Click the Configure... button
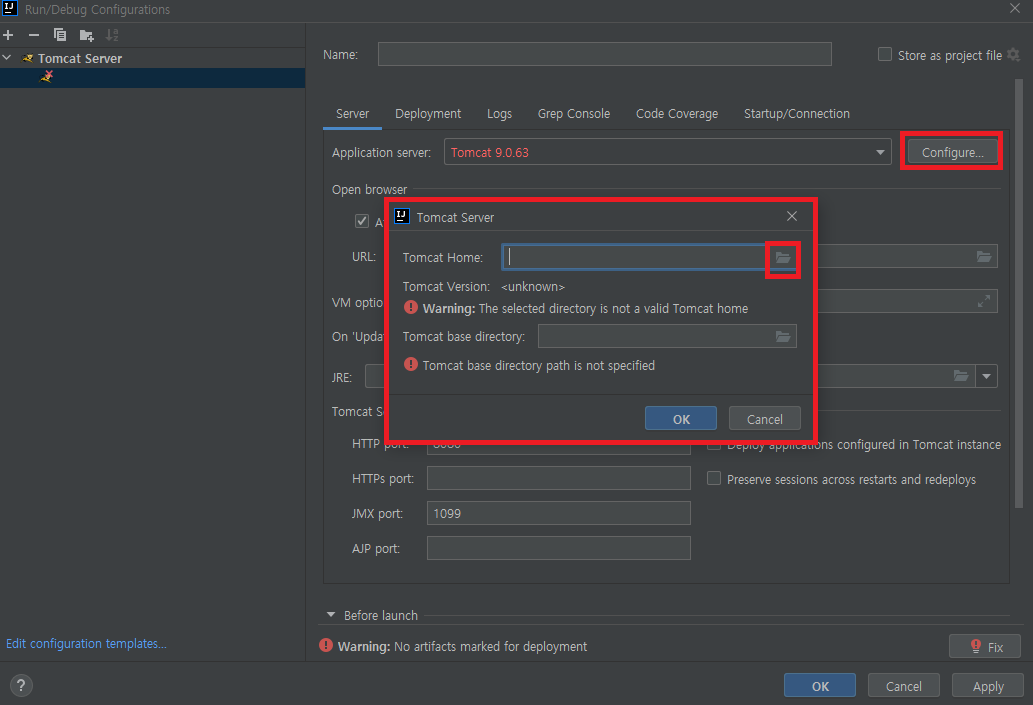This screenshot has height=705, width=1033. pyautogui.click(x=952, y=152)
